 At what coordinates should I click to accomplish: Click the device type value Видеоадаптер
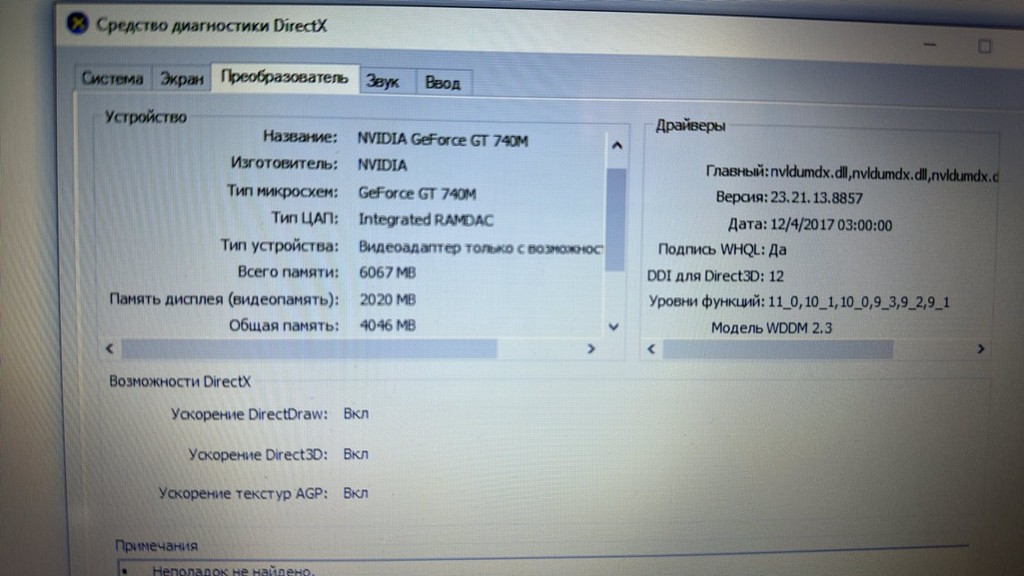click(x=480, y=248)
